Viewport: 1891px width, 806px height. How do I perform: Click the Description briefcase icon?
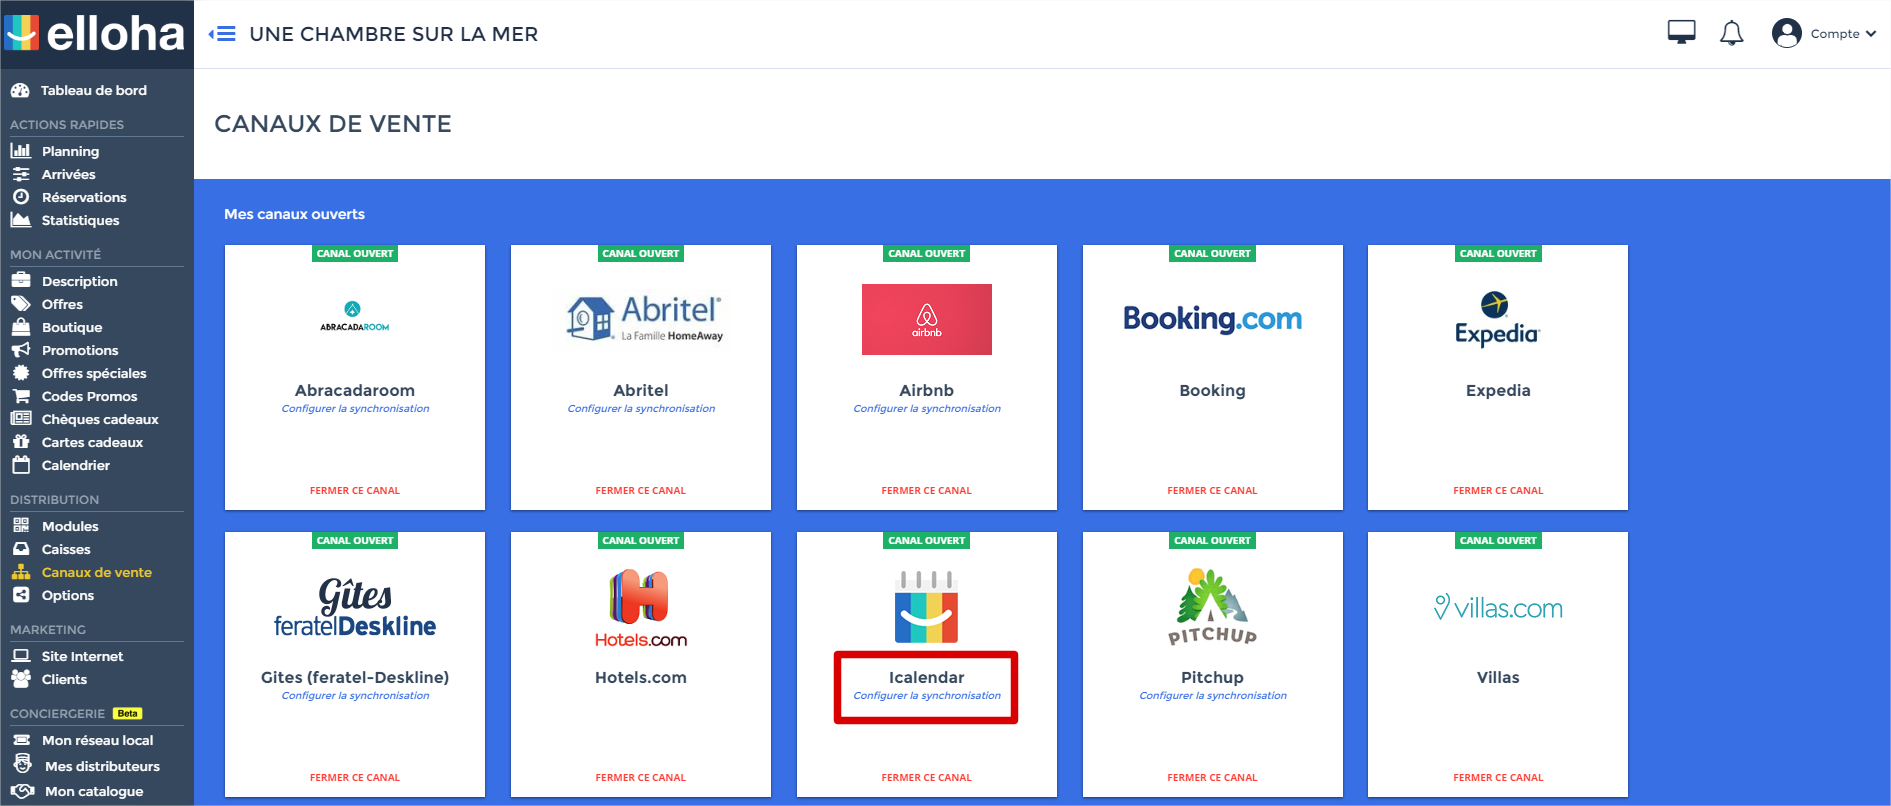click(x=21, y=281)
